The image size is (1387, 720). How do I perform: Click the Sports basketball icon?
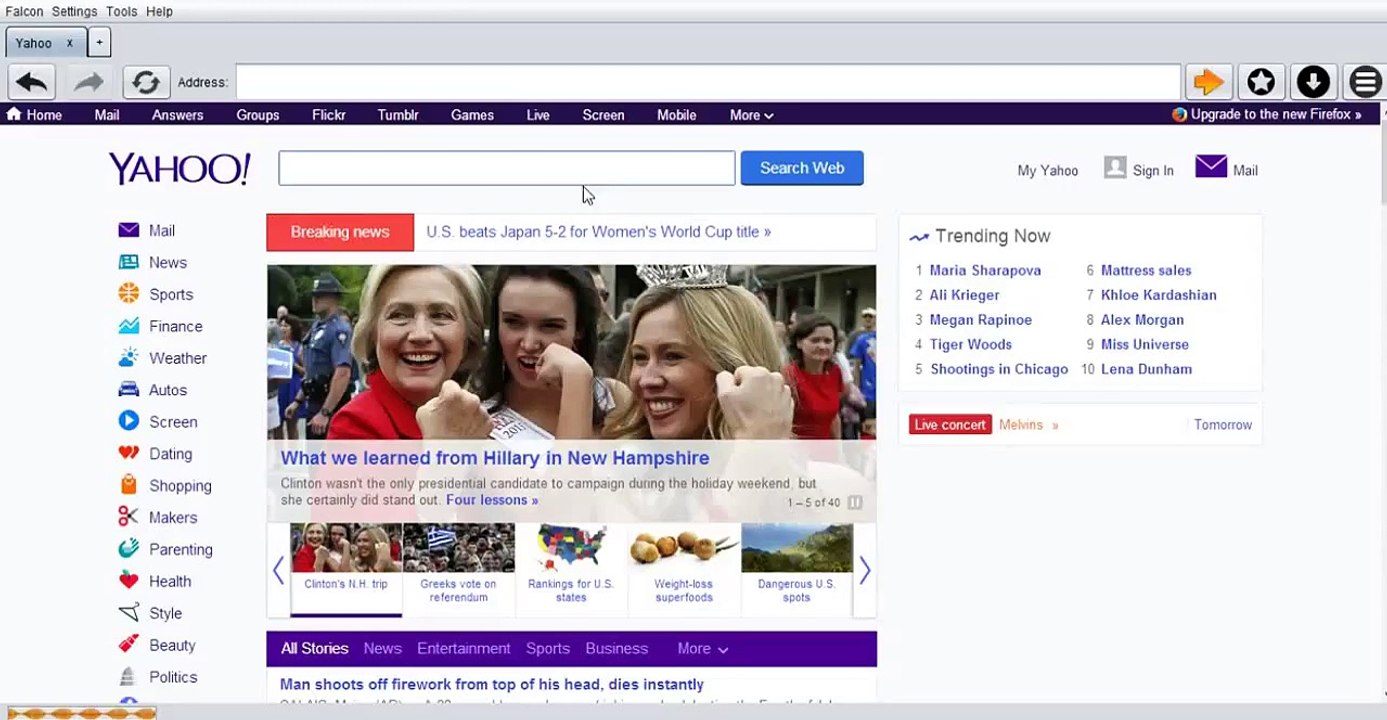tap(128, 294)
